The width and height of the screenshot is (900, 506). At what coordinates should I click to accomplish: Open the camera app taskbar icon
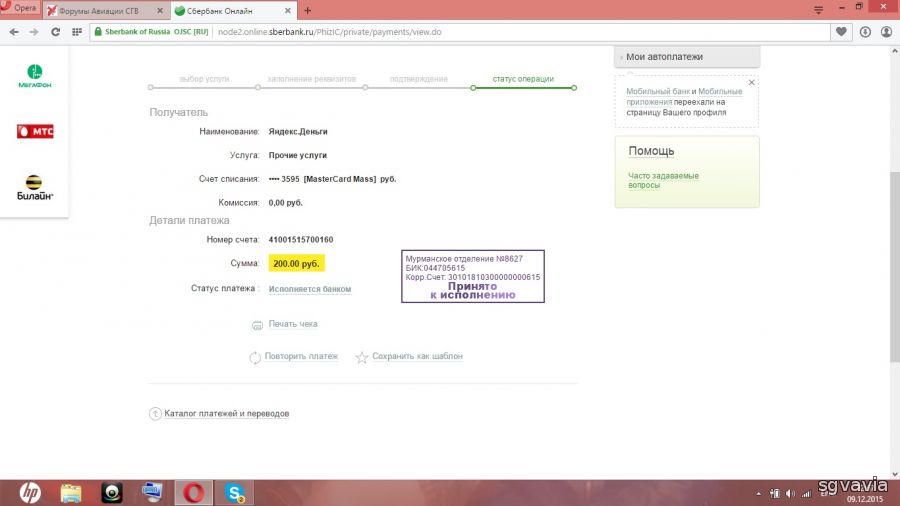pyautogui.click(x=112, y=493)
